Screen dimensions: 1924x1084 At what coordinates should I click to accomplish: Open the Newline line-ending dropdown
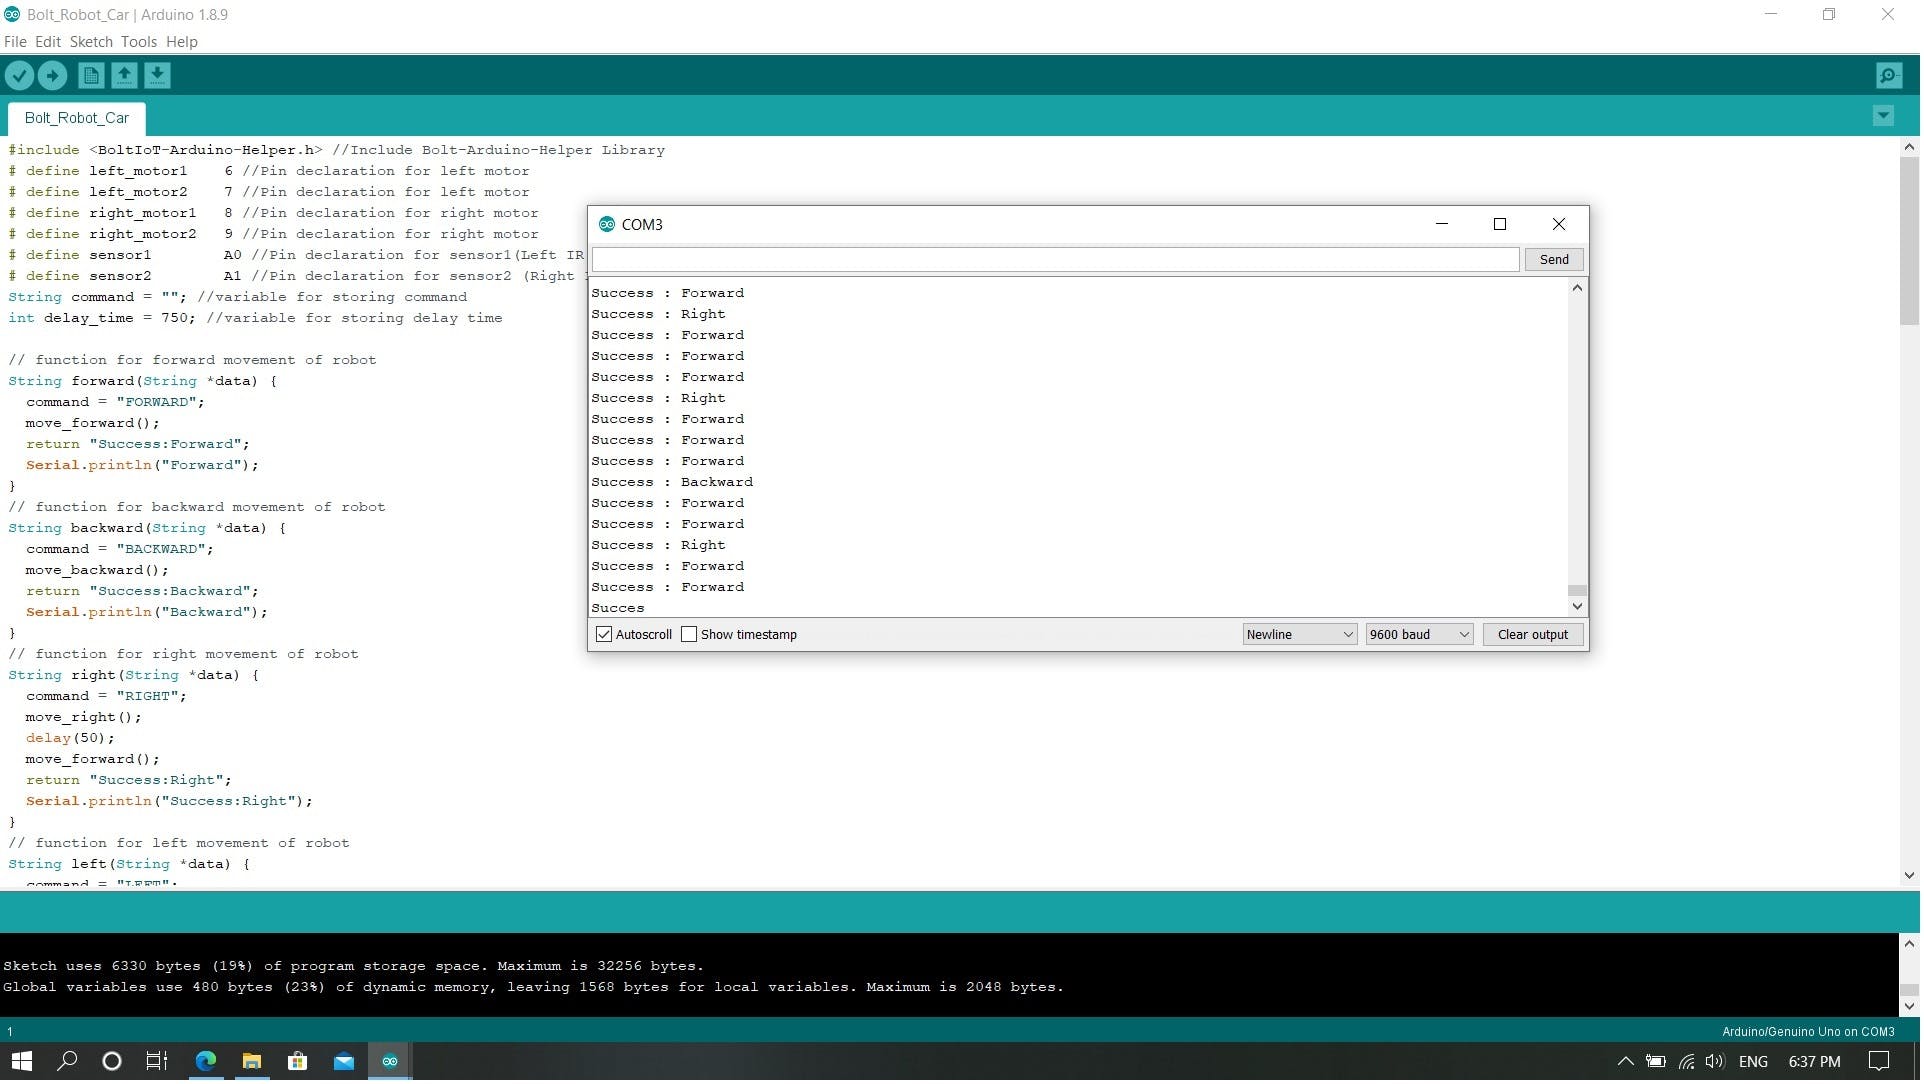1300,635
